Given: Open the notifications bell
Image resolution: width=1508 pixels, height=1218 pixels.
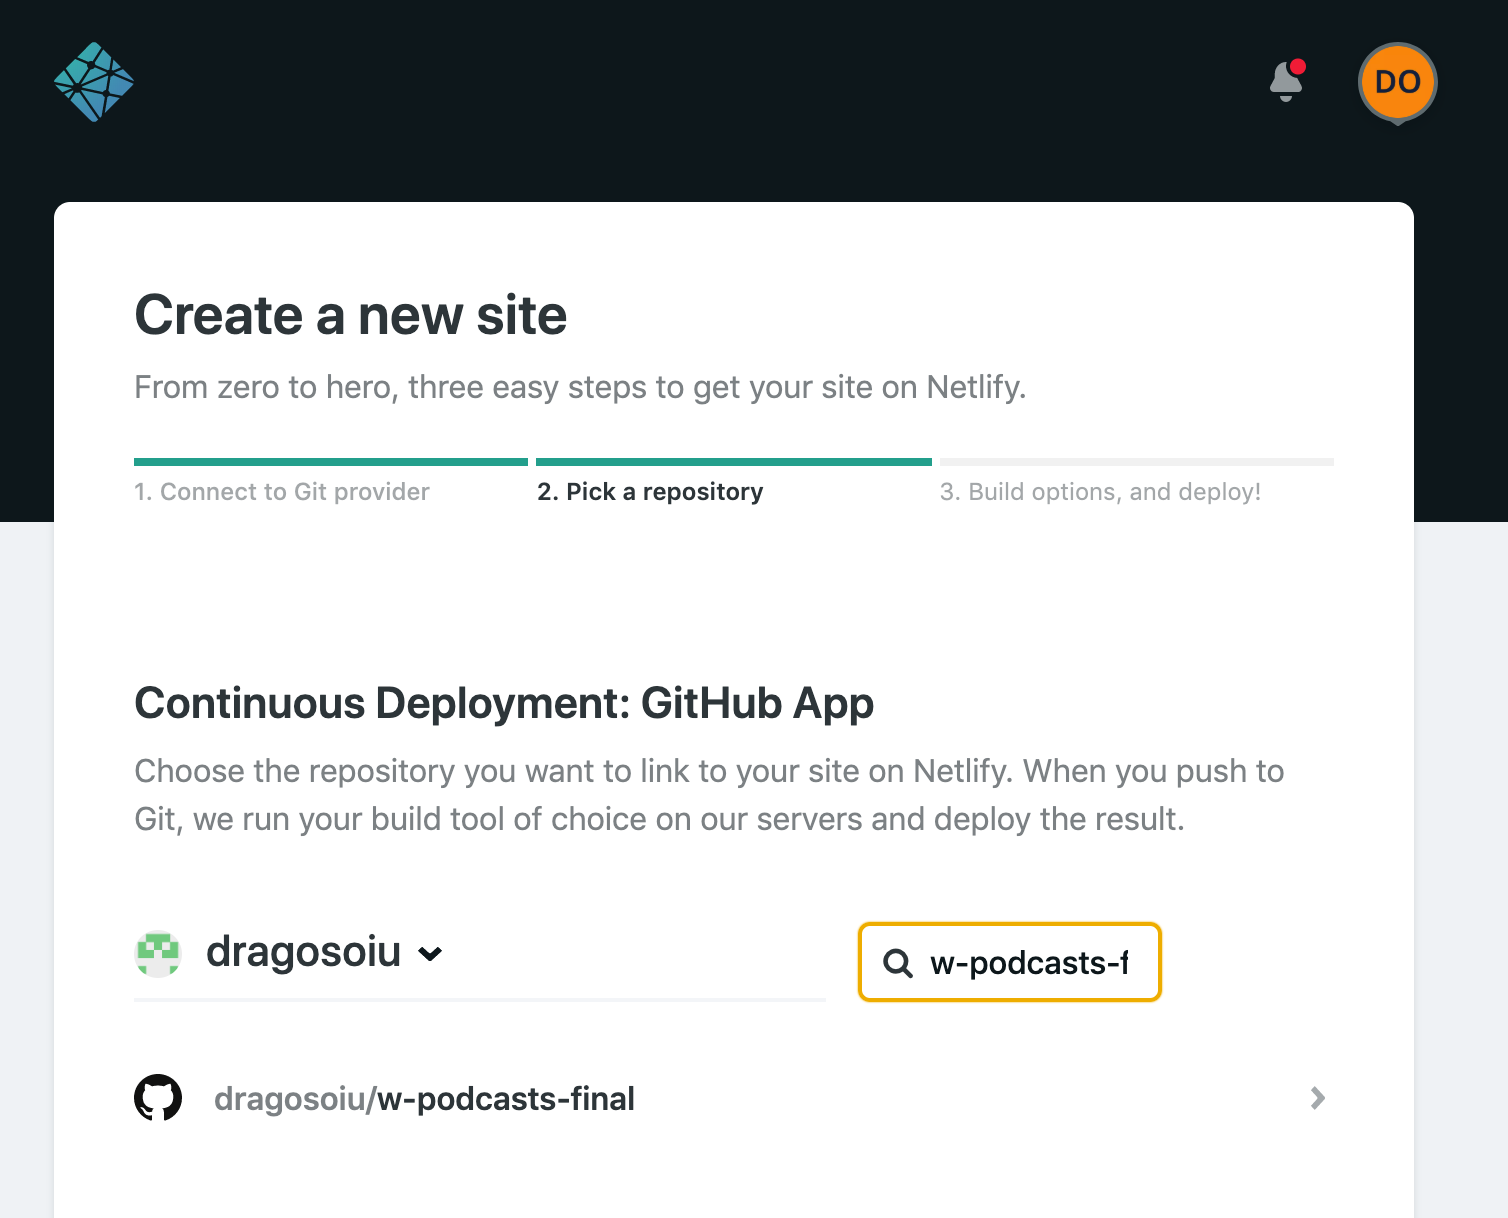Looking at the screenshot, I should [1286, 81].
